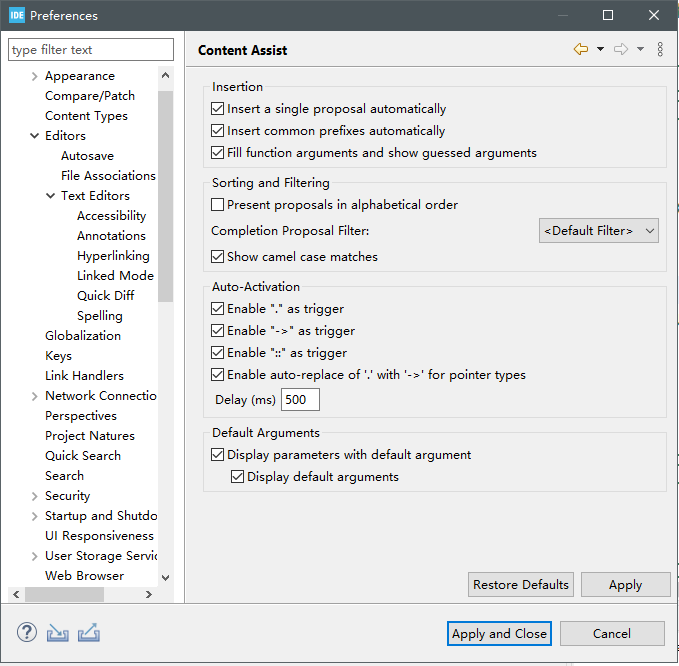Expand the Network Connections tree node
The height and width of the screenshot is (666, 679).
tap(35, 396)
